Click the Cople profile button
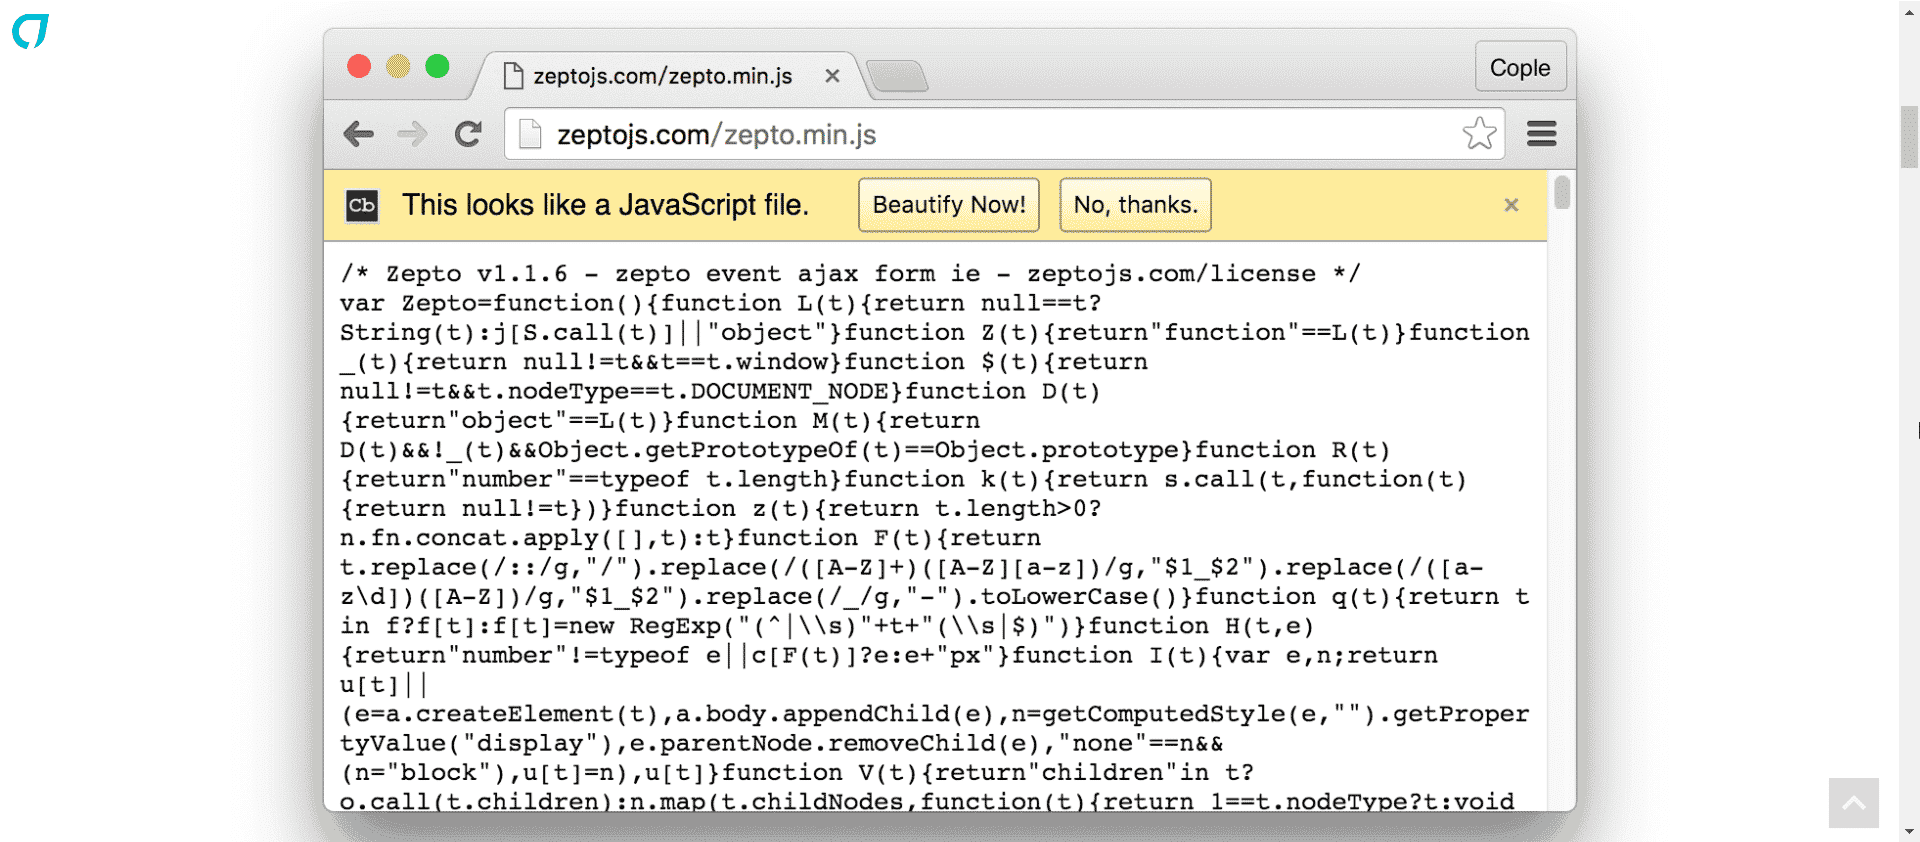This screenshot has width=1920, height=842. point(1520,67)
